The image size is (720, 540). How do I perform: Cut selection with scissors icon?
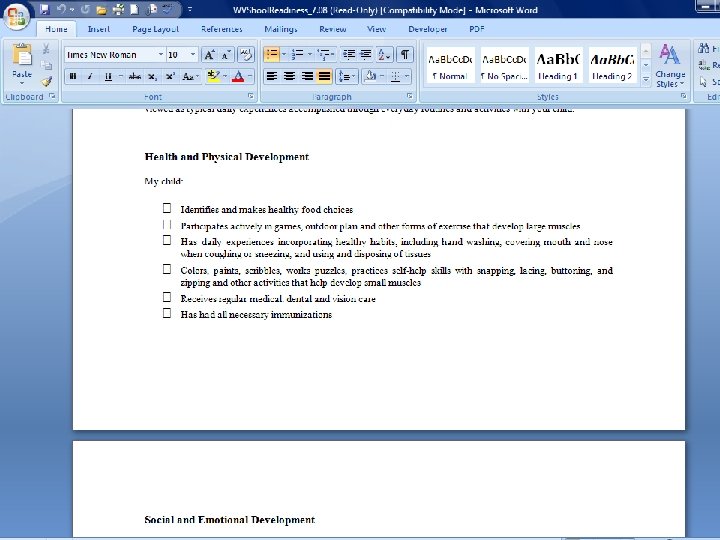pos(46,49)
